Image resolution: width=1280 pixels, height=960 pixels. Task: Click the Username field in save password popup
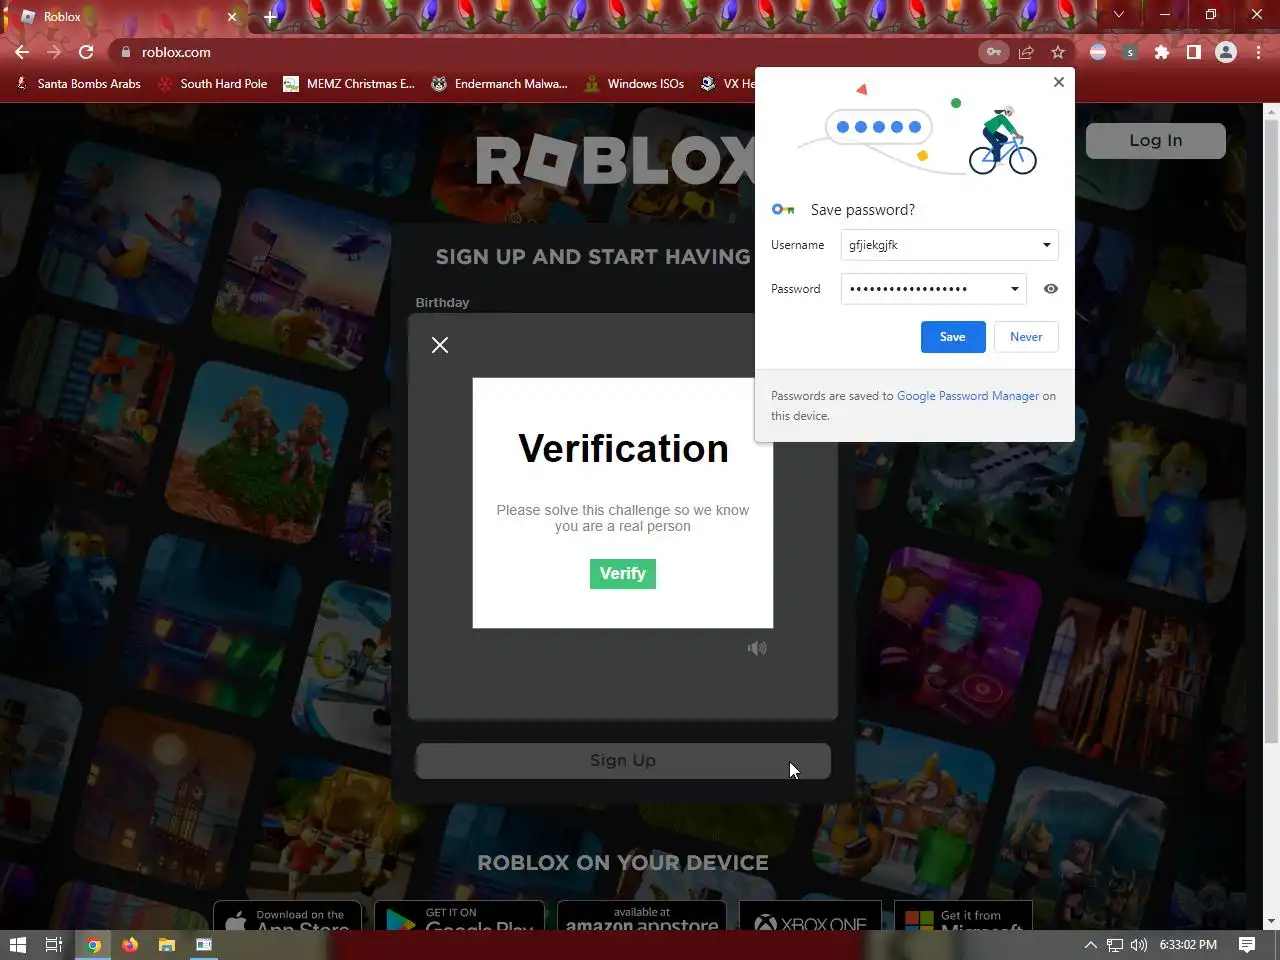tap(949, 245)
